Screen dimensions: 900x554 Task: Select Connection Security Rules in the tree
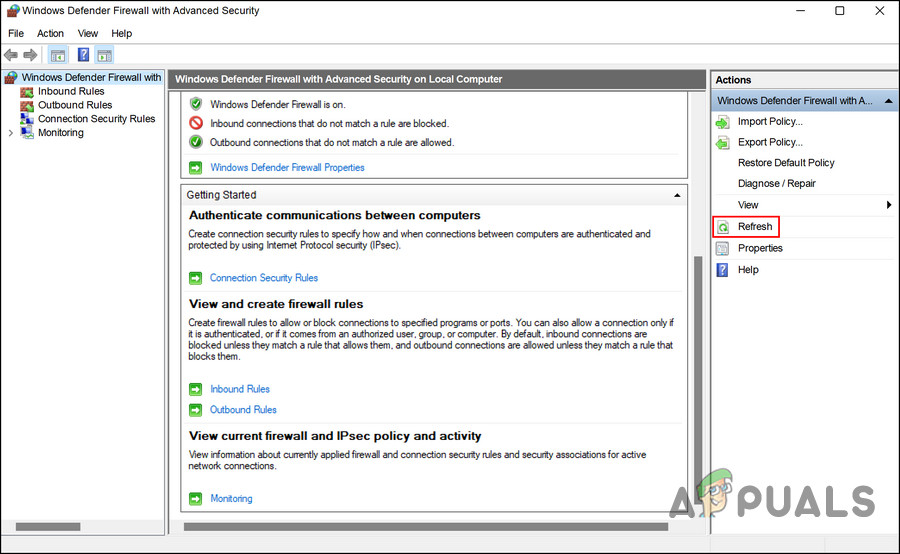(96, 119)
